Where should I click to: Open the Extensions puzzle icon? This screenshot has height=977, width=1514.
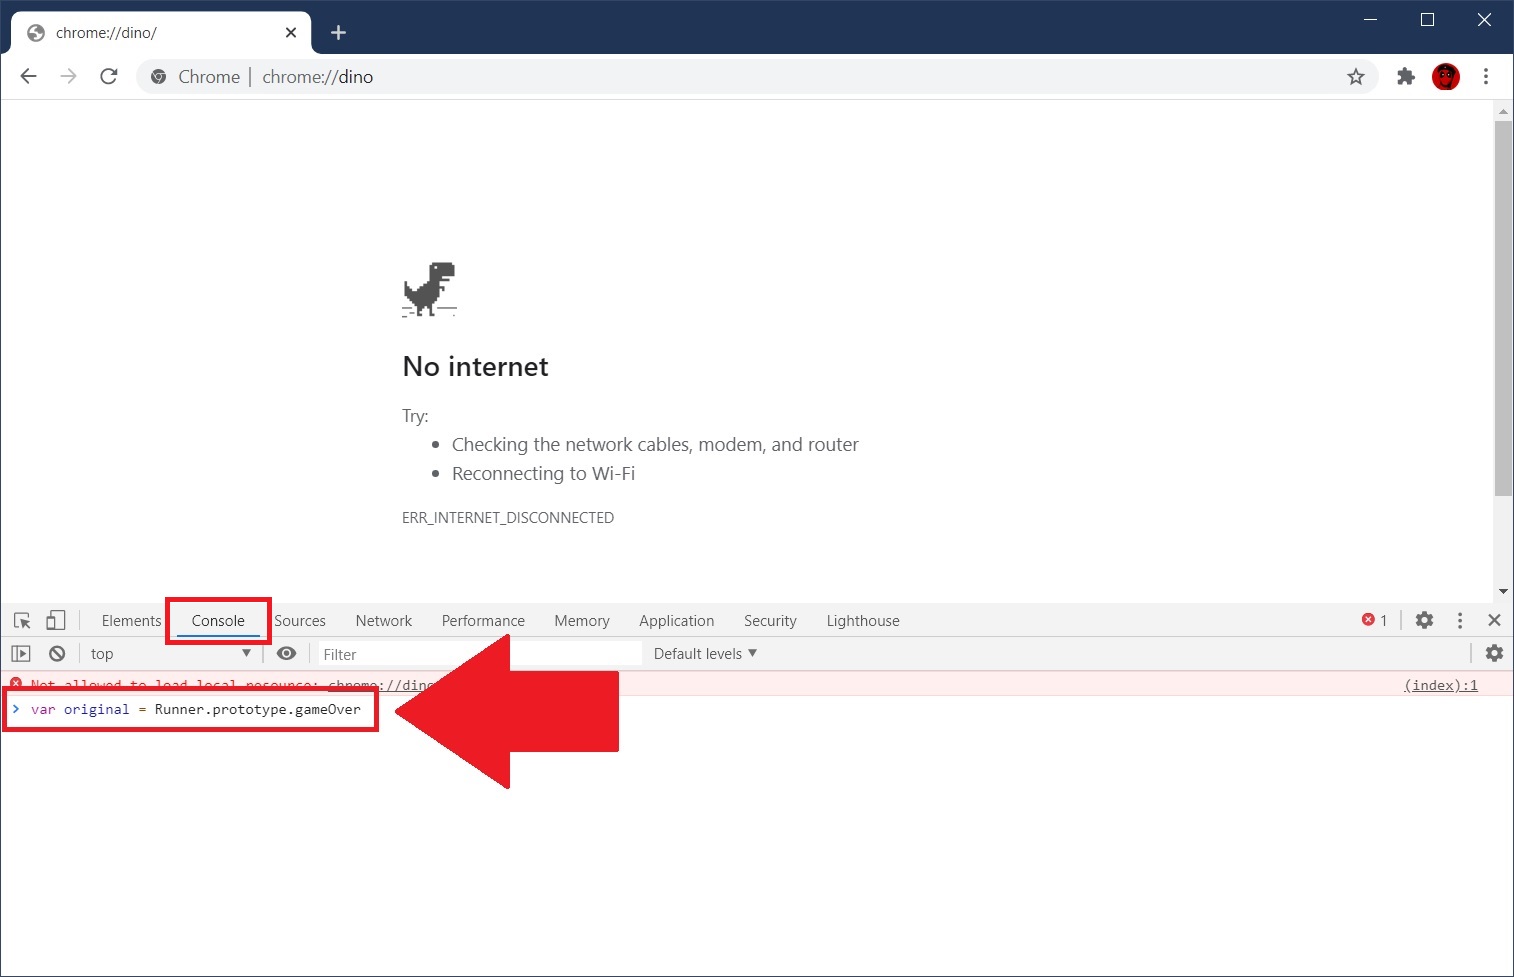[x=1406, y=77]
